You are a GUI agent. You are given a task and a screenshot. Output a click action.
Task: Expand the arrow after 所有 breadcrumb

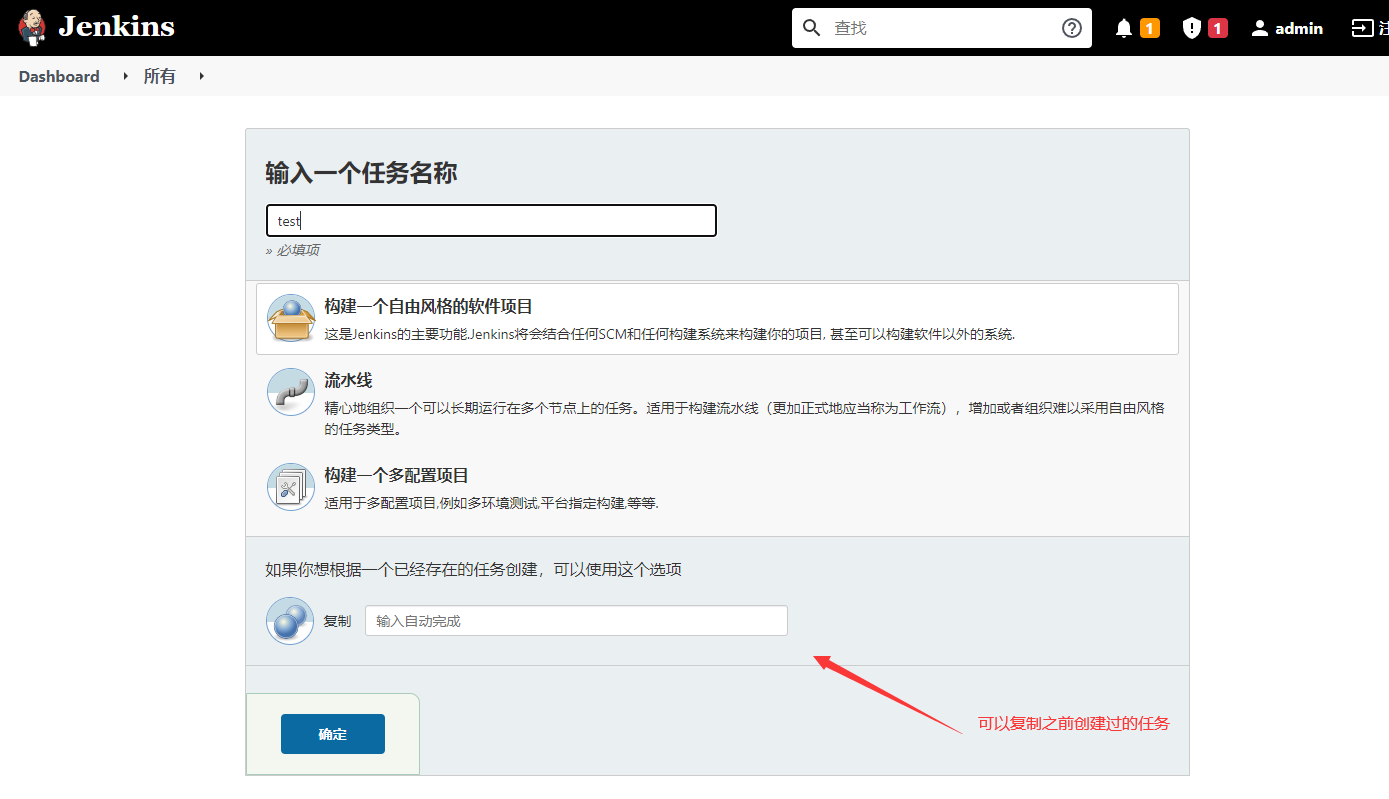tap(201, 76)
